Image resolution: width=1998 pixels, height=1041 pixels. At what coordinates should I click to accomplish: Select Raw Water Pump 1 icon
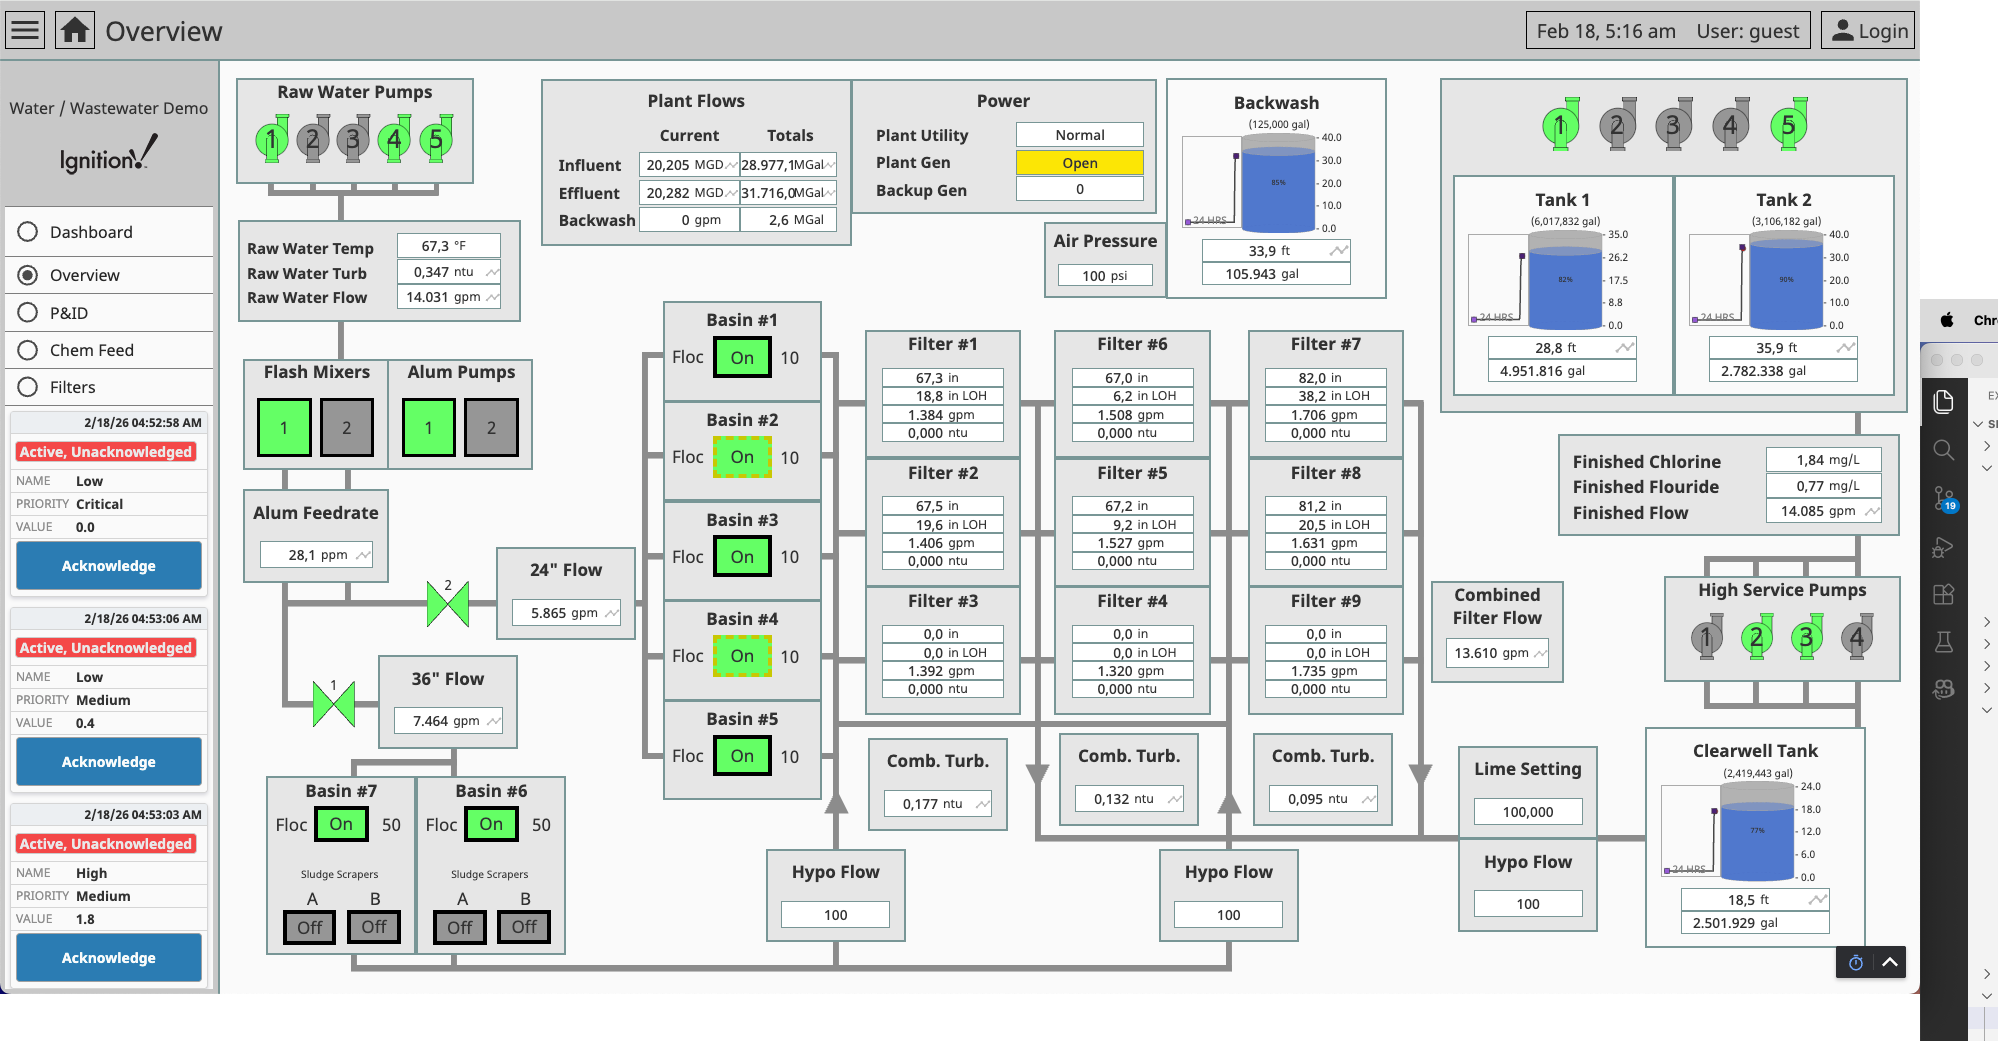click(270, 140)
